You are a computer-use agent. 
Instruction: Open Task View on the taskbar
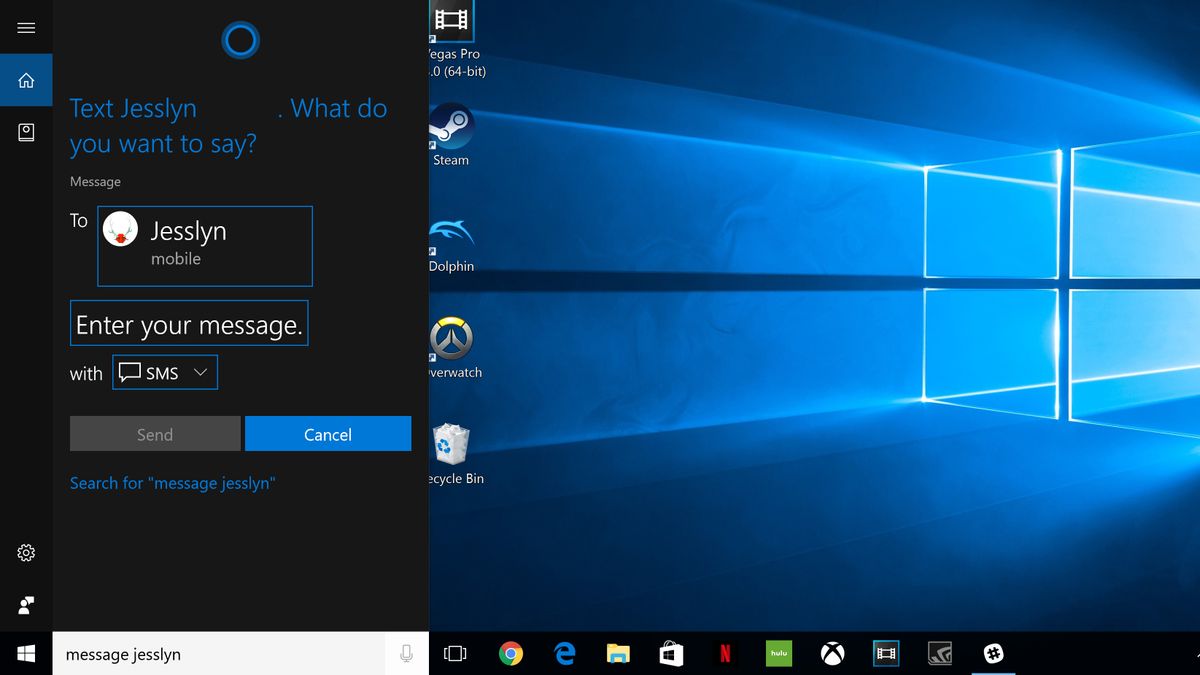tap(455, 653)
